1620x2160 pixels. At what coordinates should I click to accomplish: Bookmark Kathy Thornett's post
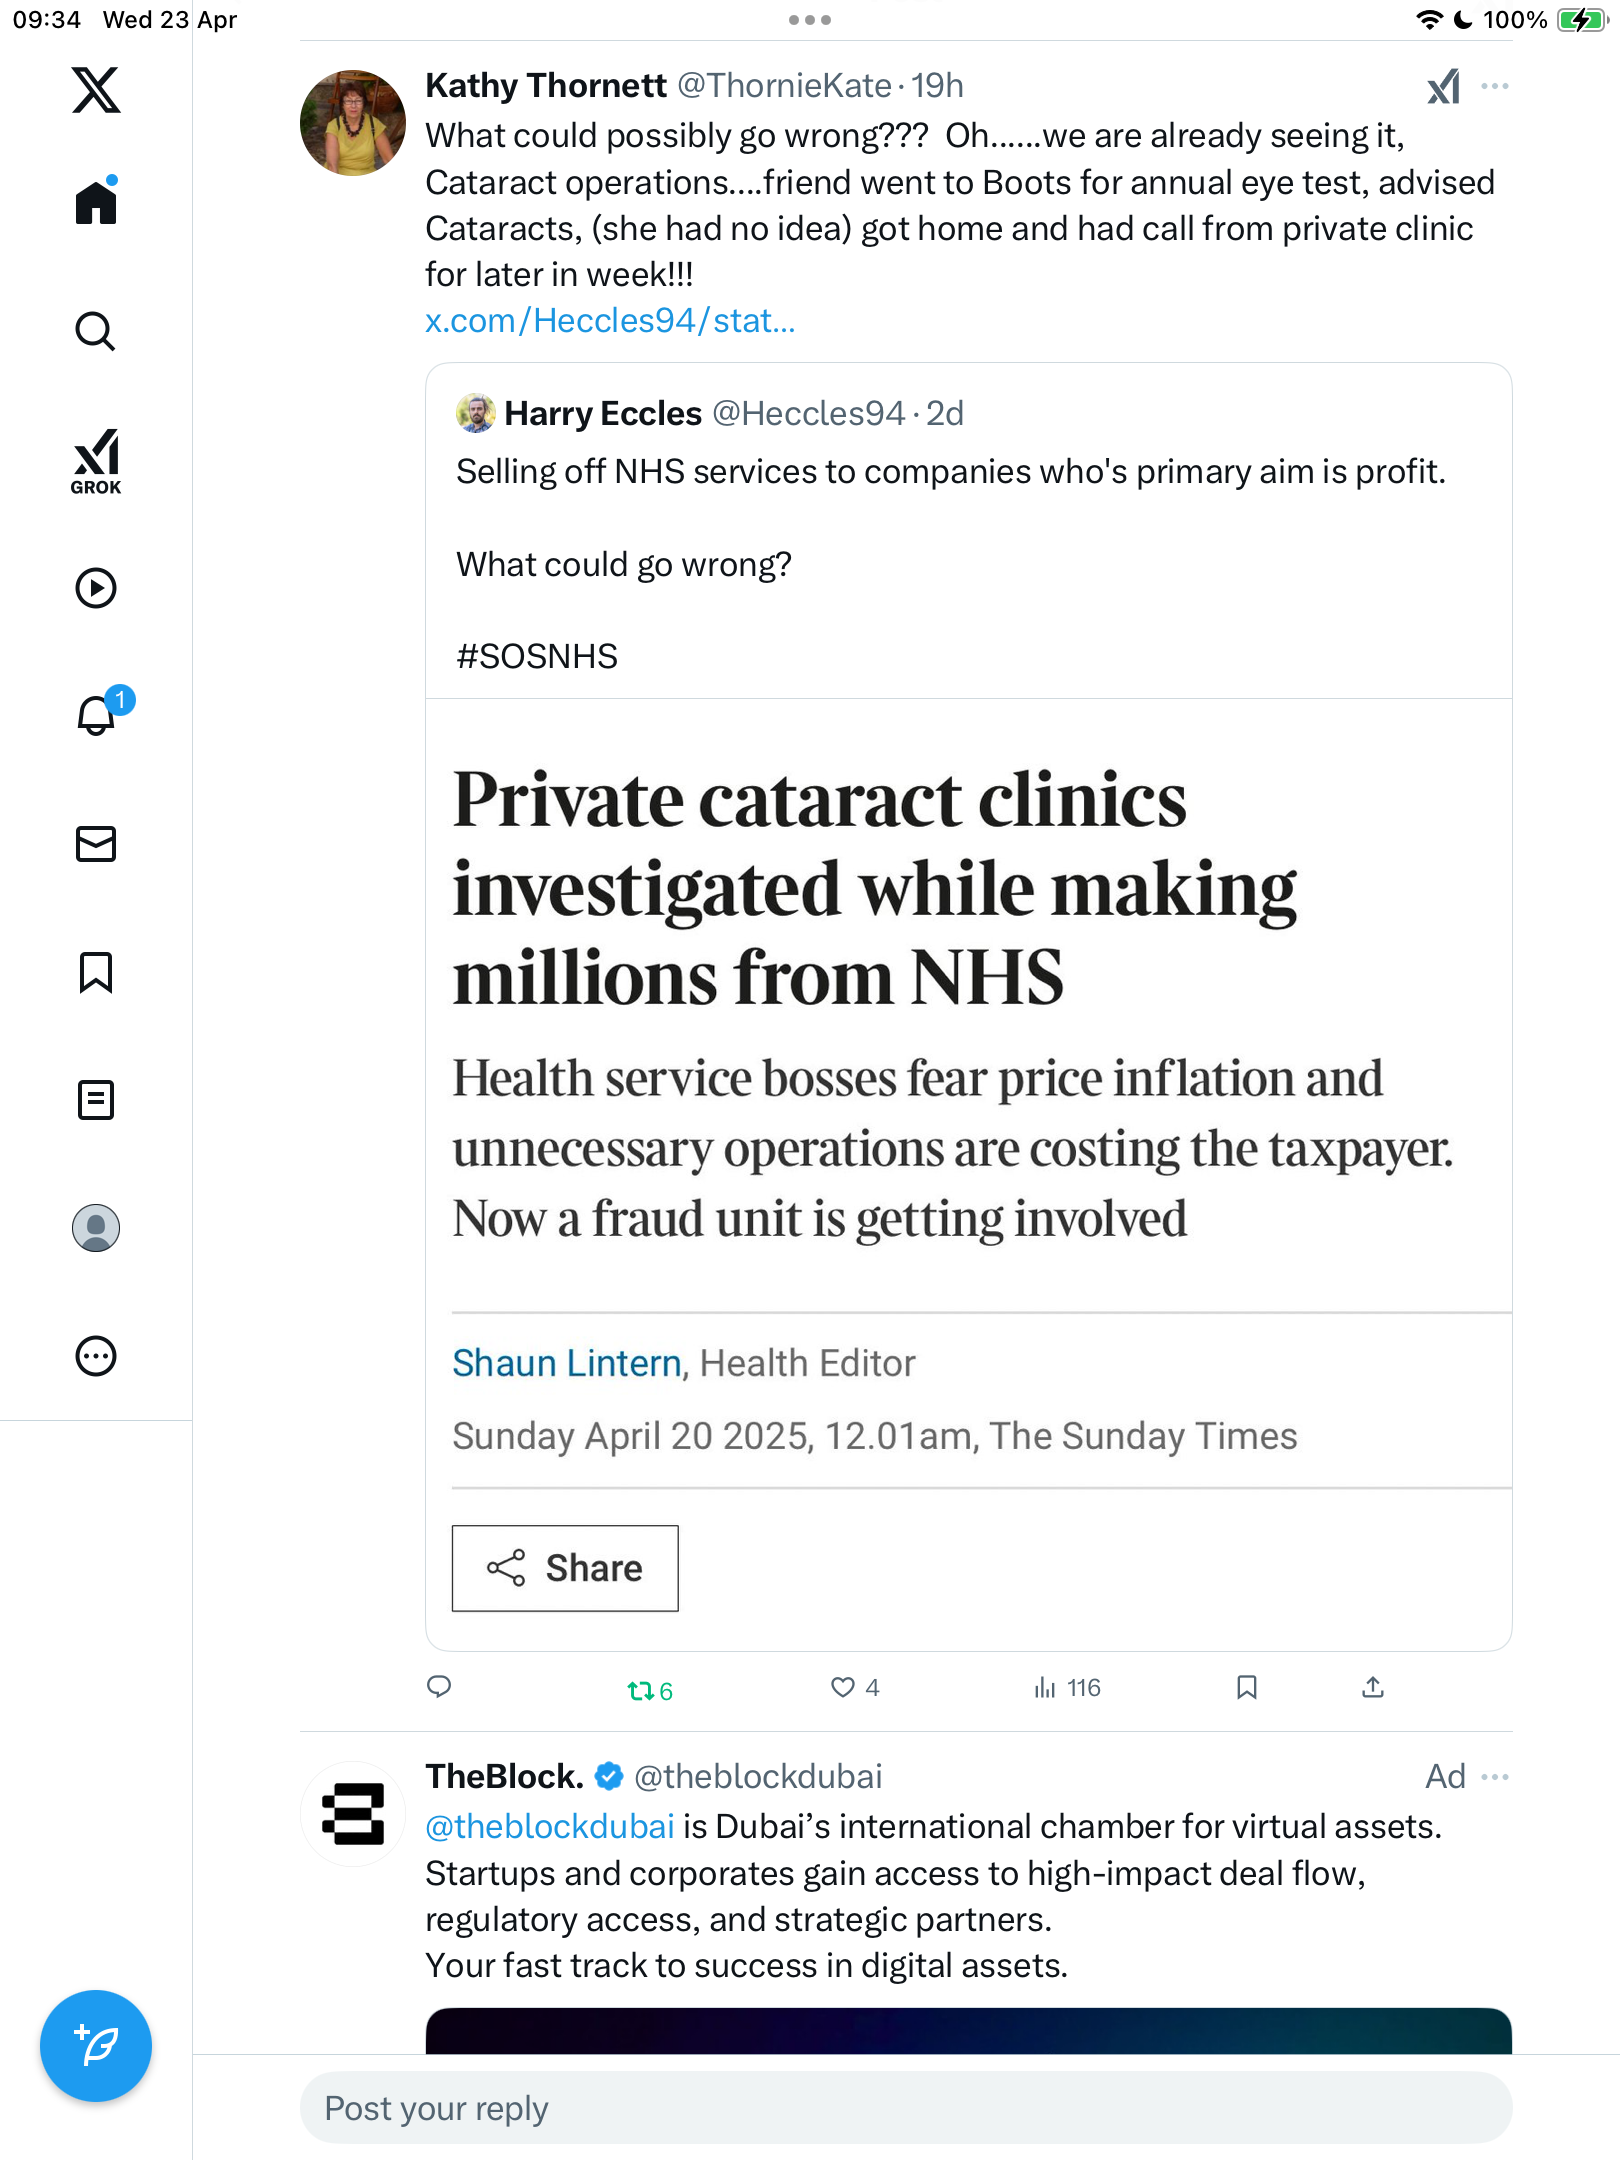tap(1246, 1688)
